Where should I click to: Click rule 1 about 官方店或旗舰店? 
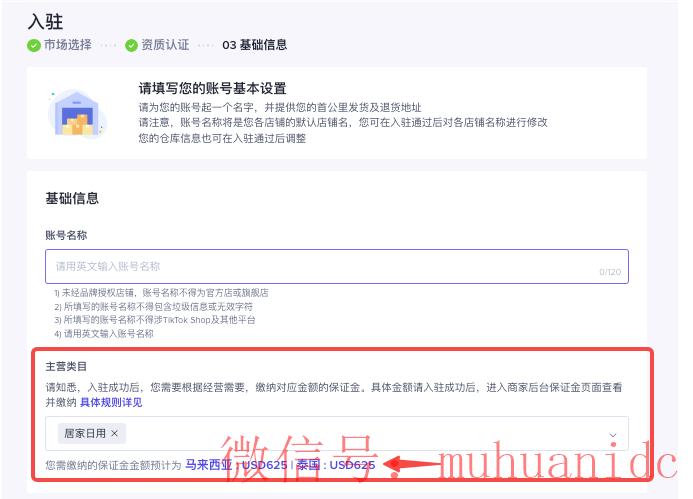[x=161, y=293]
